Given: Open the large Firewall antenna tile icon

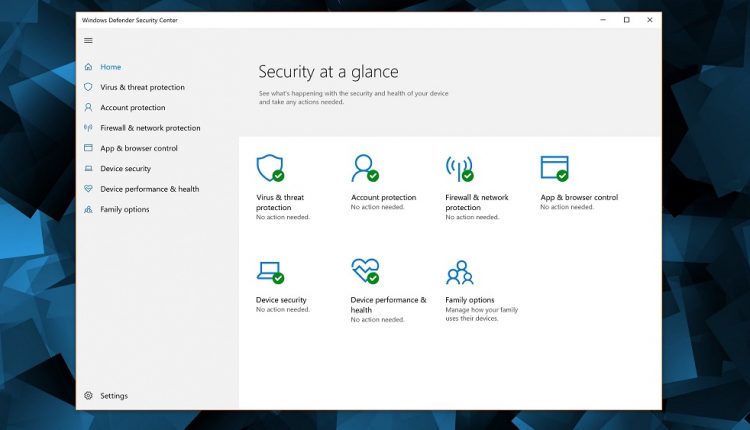Looking at the screenshot, I should (459, 168).
